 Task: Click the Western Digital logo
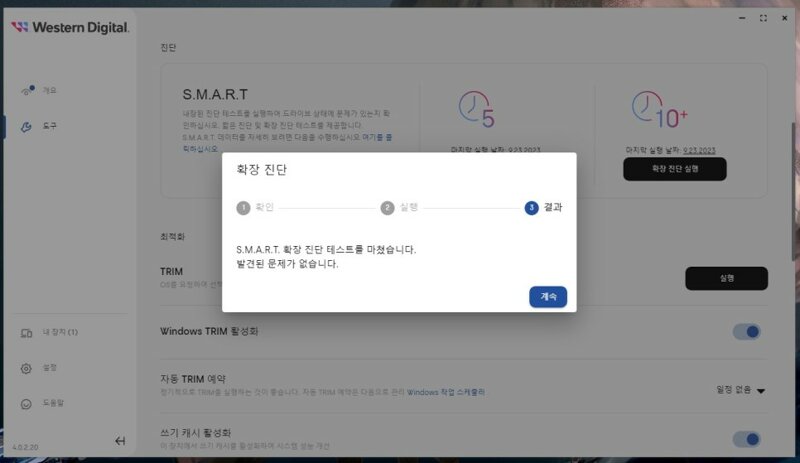pos(70,27)
